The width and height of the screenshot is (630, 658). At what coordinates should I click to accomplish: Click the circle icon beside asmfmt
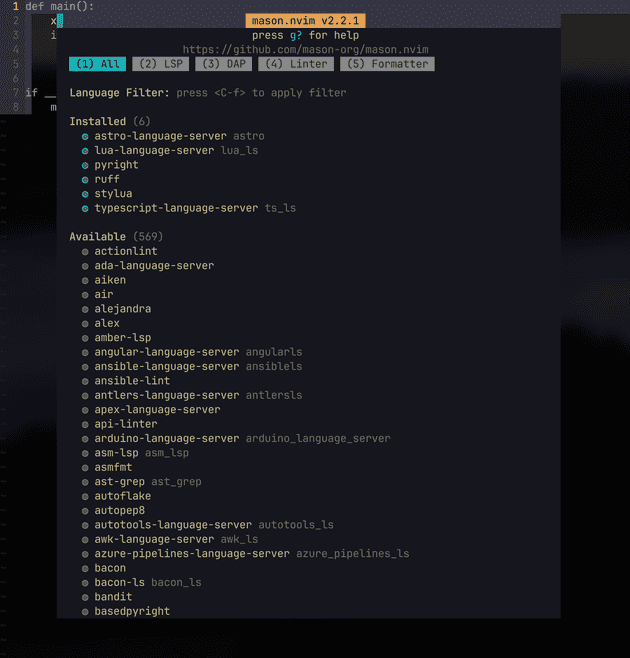pyautogui.click(x=86, y=468)
